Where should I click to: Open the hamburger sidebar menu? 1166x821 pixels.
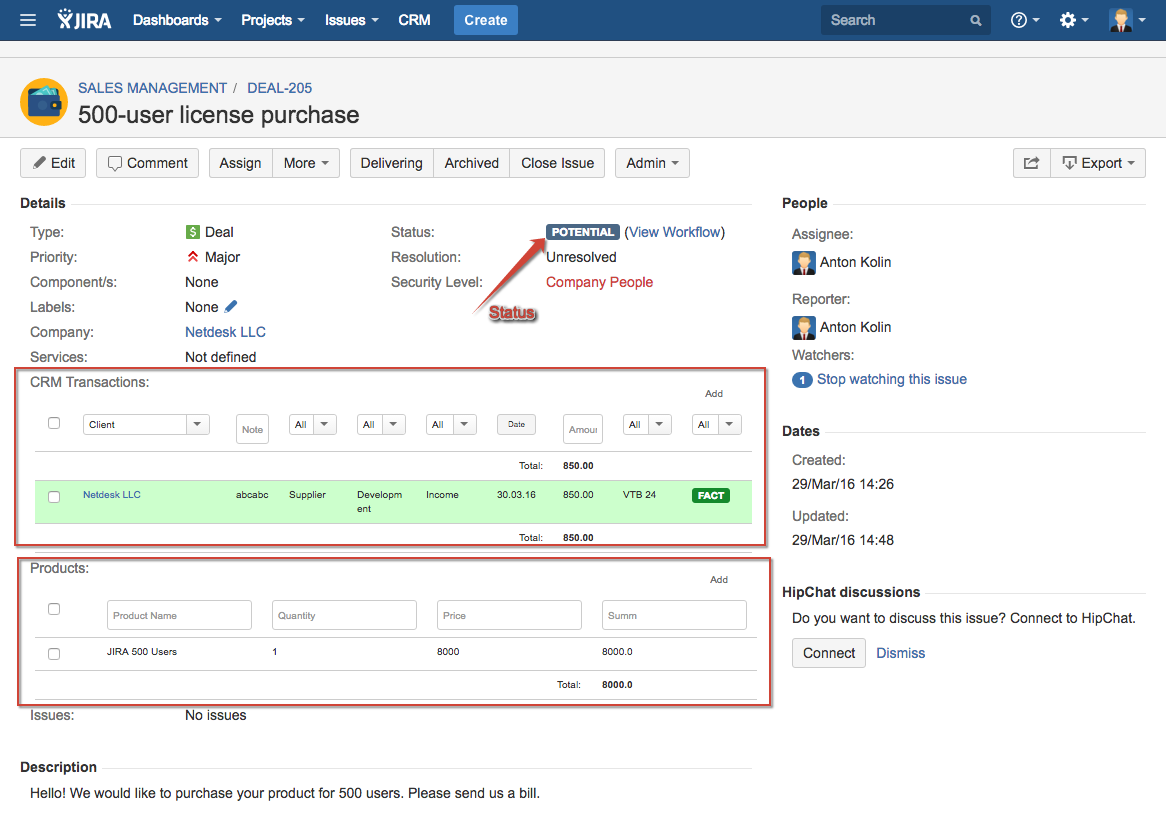click(x=28, y=20)
